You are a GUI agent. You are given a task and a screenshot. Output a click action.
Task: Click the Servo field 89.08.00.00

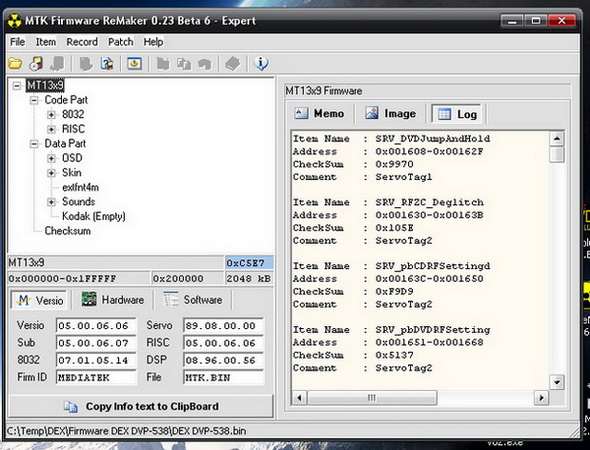(224, 325)
